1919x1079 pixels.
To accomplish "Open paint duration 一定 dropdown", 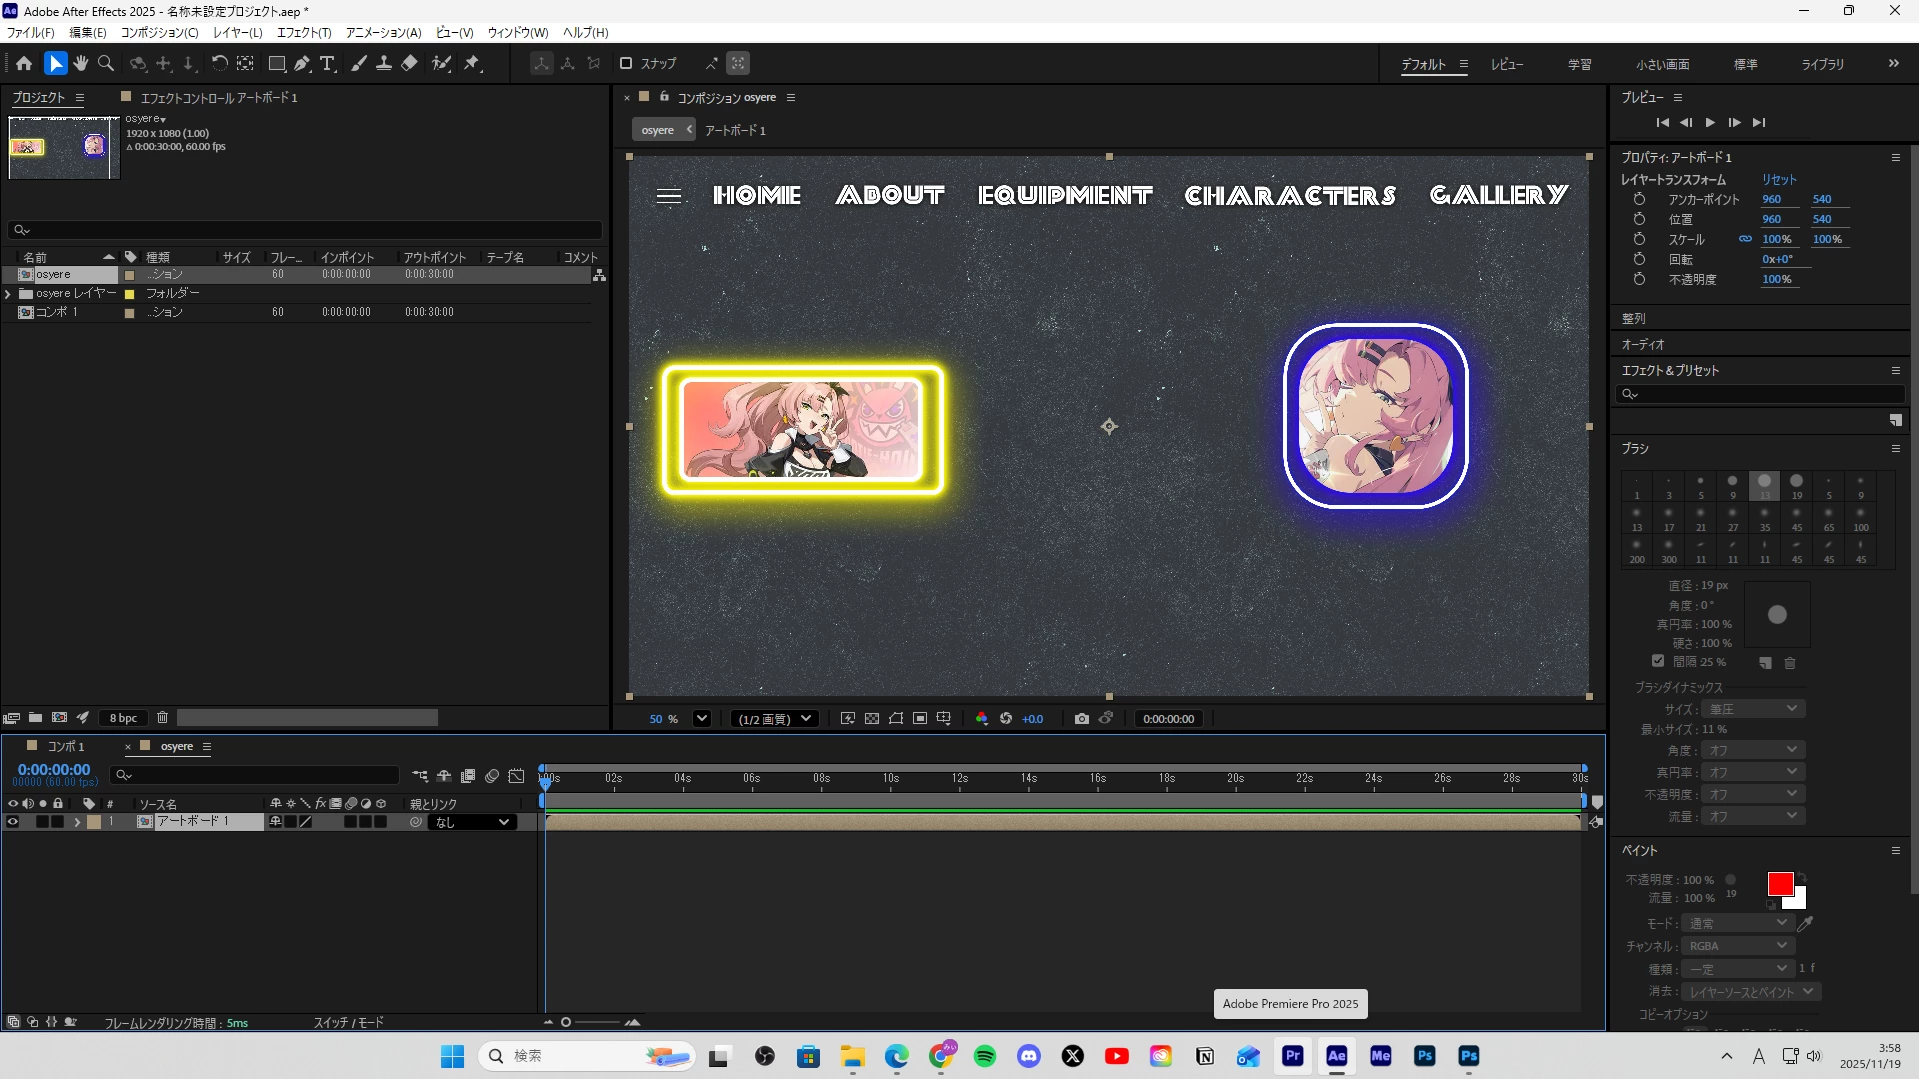I will pyautogui.click(x=1737, y=968).
